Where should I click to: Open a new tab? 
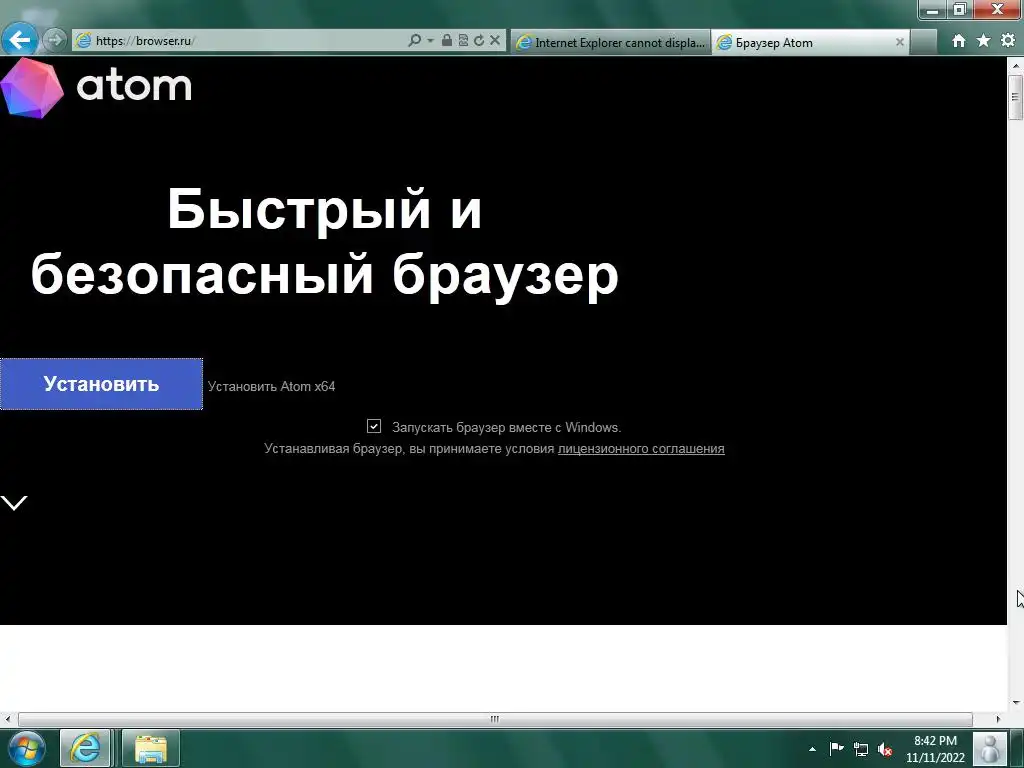923,42
